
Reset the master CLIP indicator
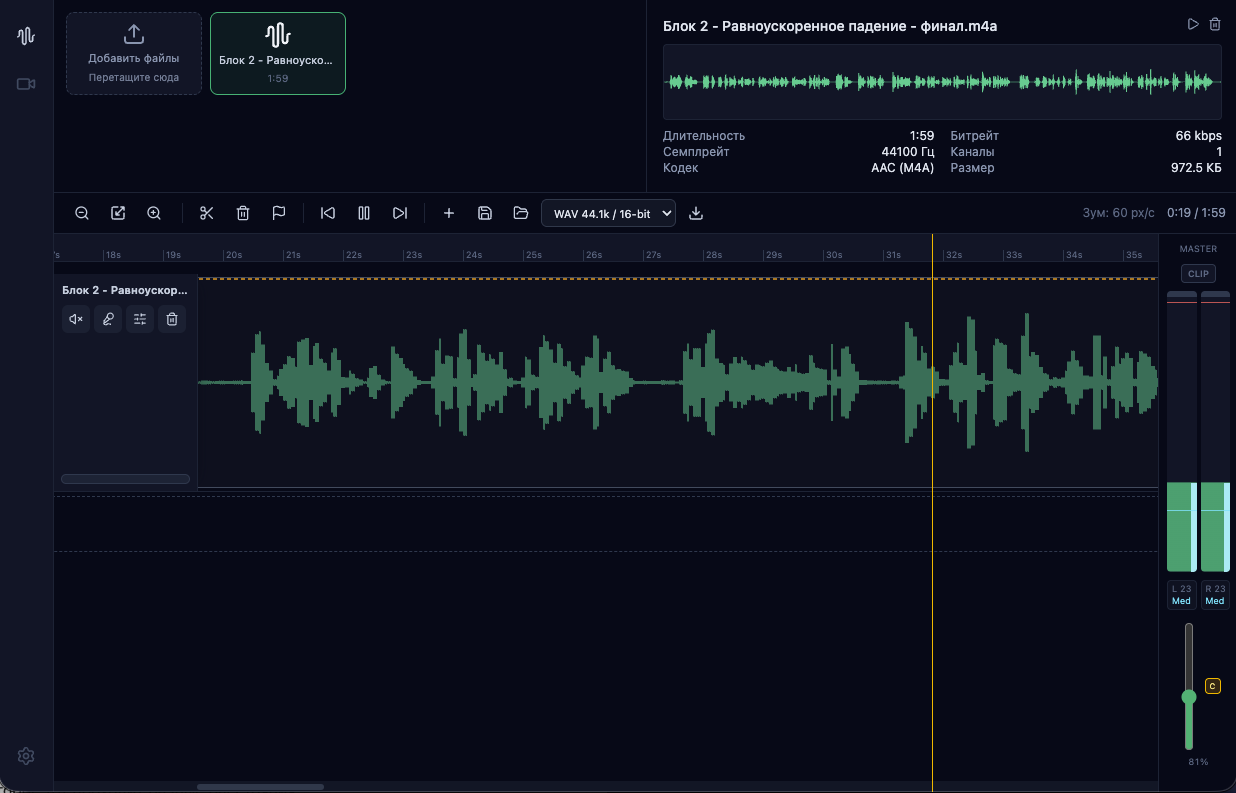pos(1198,273)
